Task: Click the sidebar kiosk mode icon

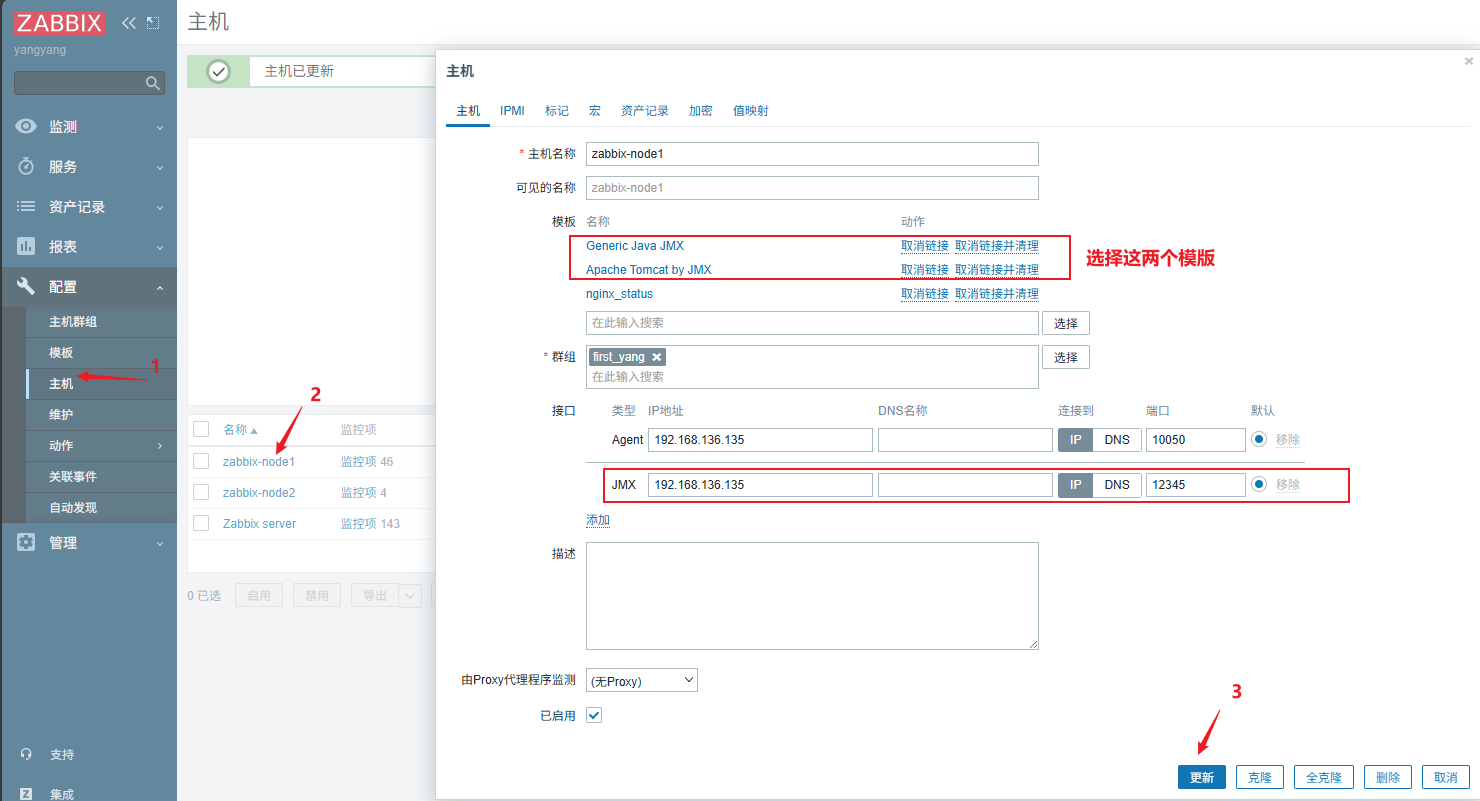Action: (x=153, y=22)
